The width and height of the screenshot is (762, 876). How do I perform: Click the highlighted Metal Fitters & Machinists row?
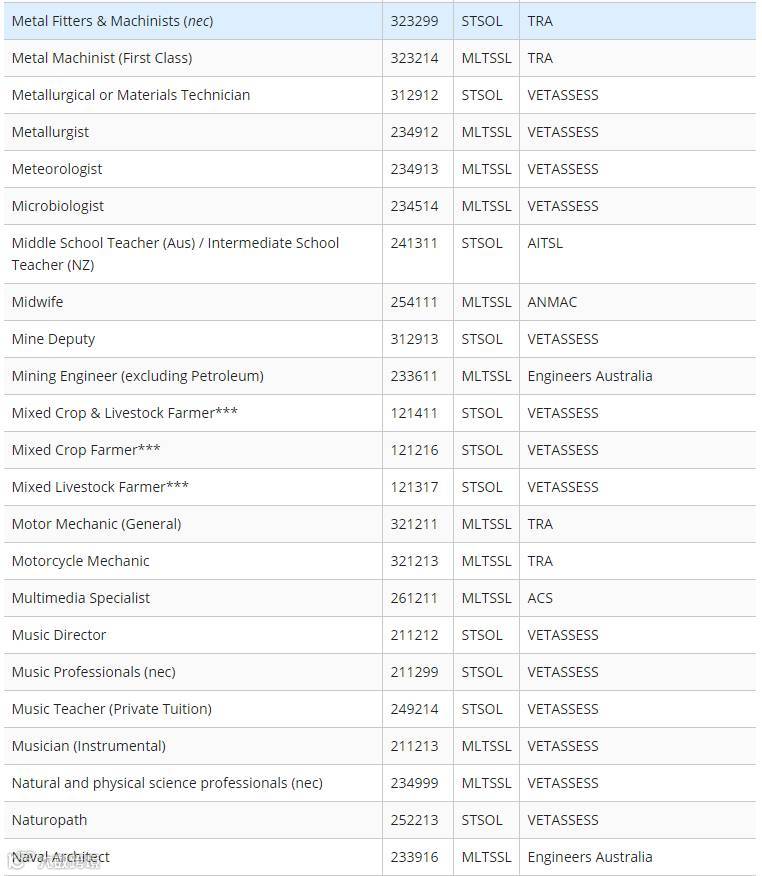point(112,21)
